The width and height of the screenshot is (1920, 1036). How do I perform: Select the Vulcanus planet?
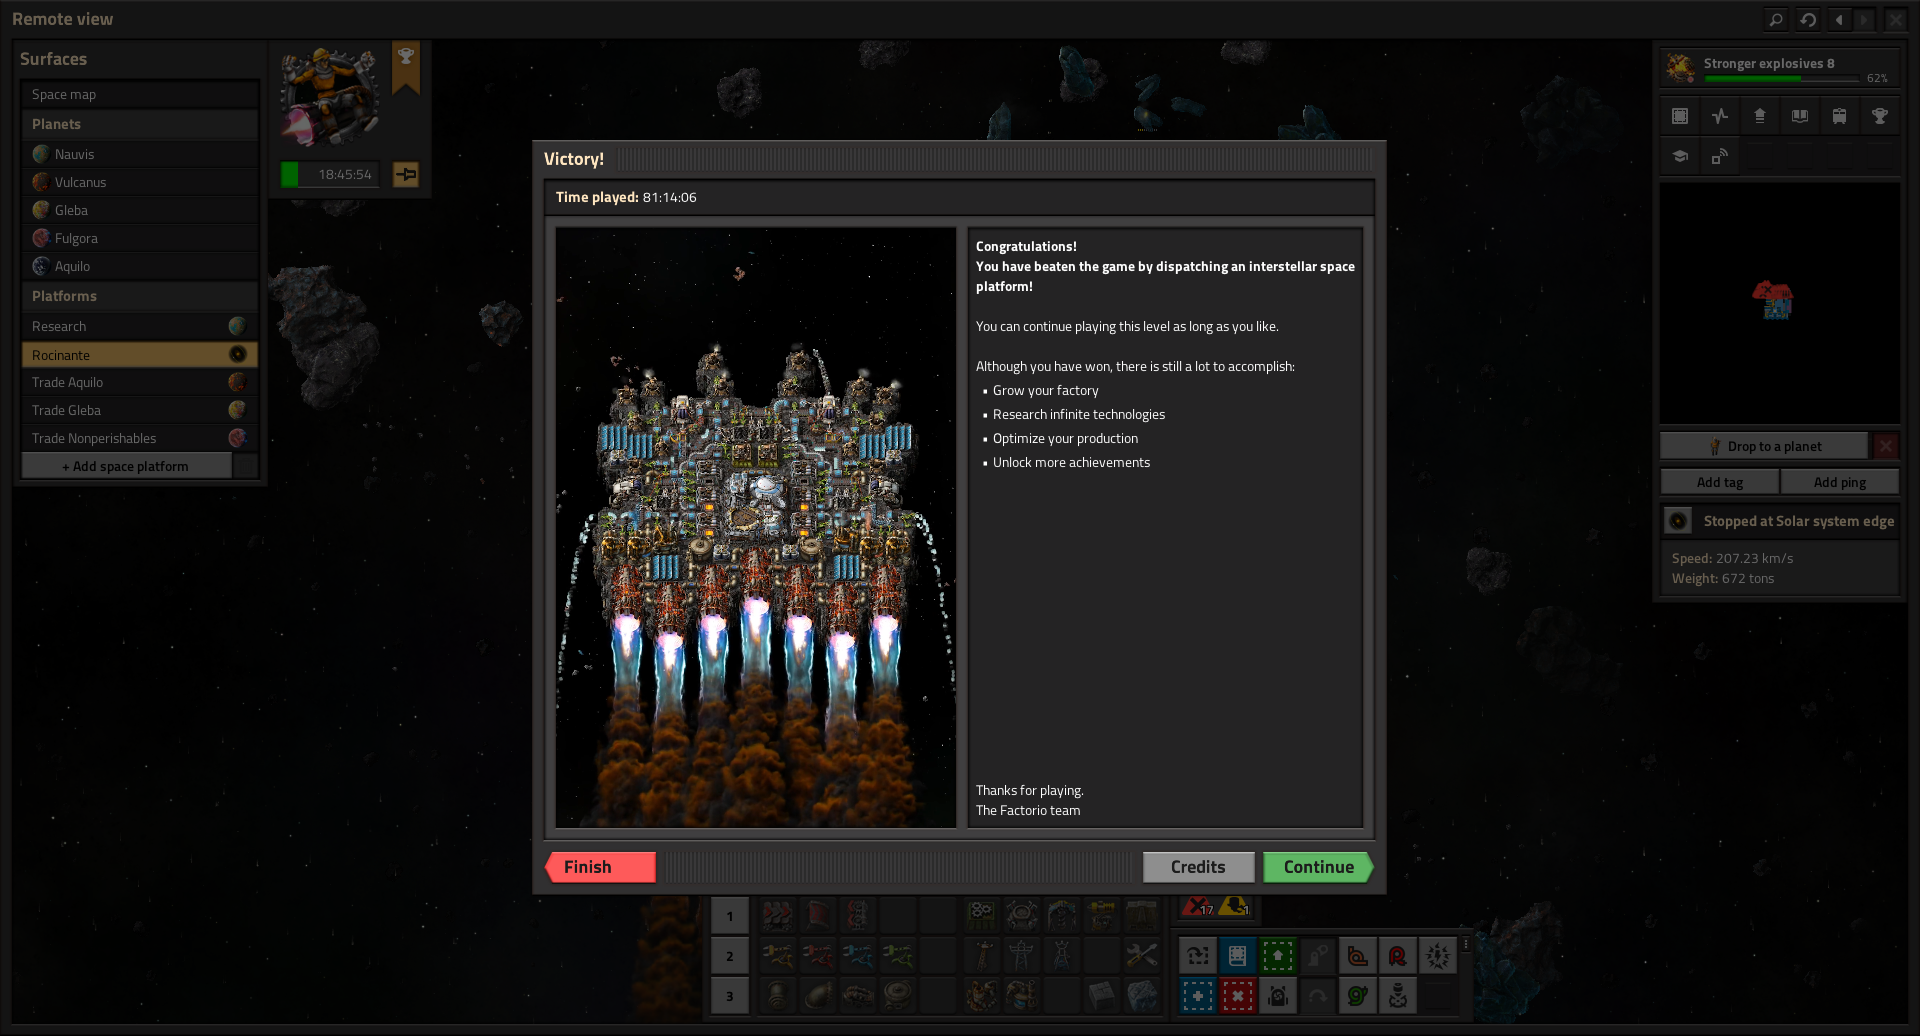(139, 182)
